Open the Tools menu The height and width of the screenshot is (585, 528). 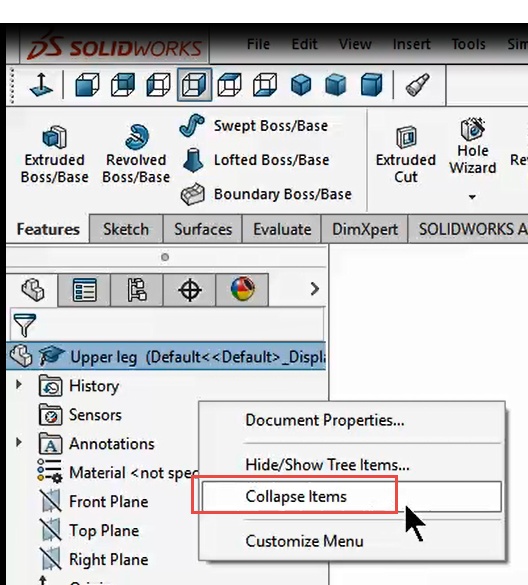click(468, 44)
